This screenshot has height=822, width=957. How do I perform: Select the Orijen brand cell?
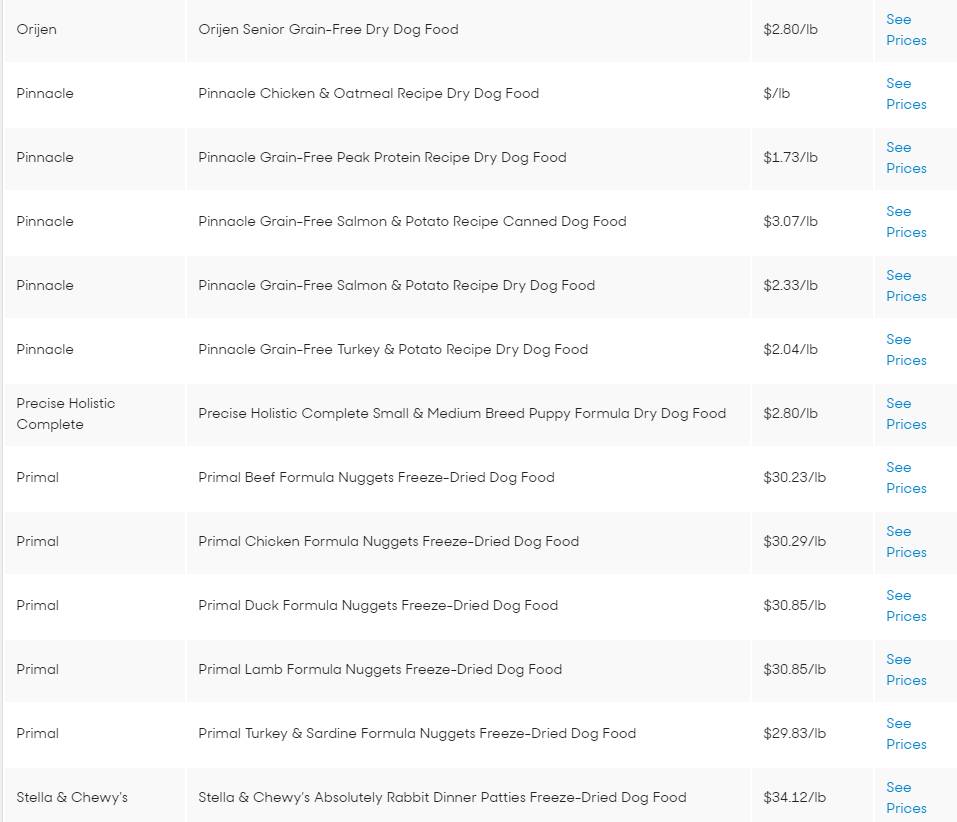click(37, 30)
